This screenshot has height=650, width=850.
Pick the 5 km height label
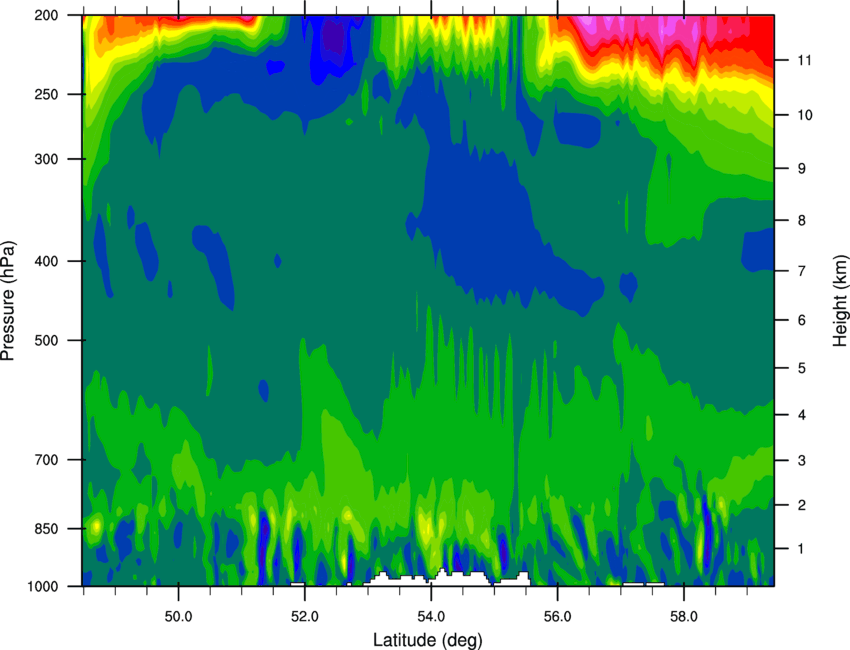click(802, 368)
